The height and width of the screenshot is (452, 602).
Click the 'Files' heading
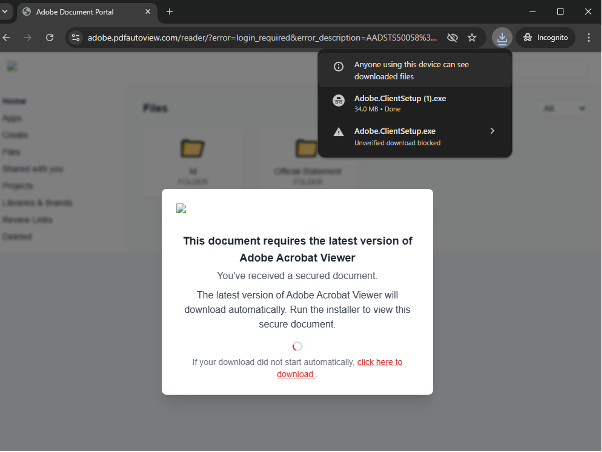click(155, 108)
